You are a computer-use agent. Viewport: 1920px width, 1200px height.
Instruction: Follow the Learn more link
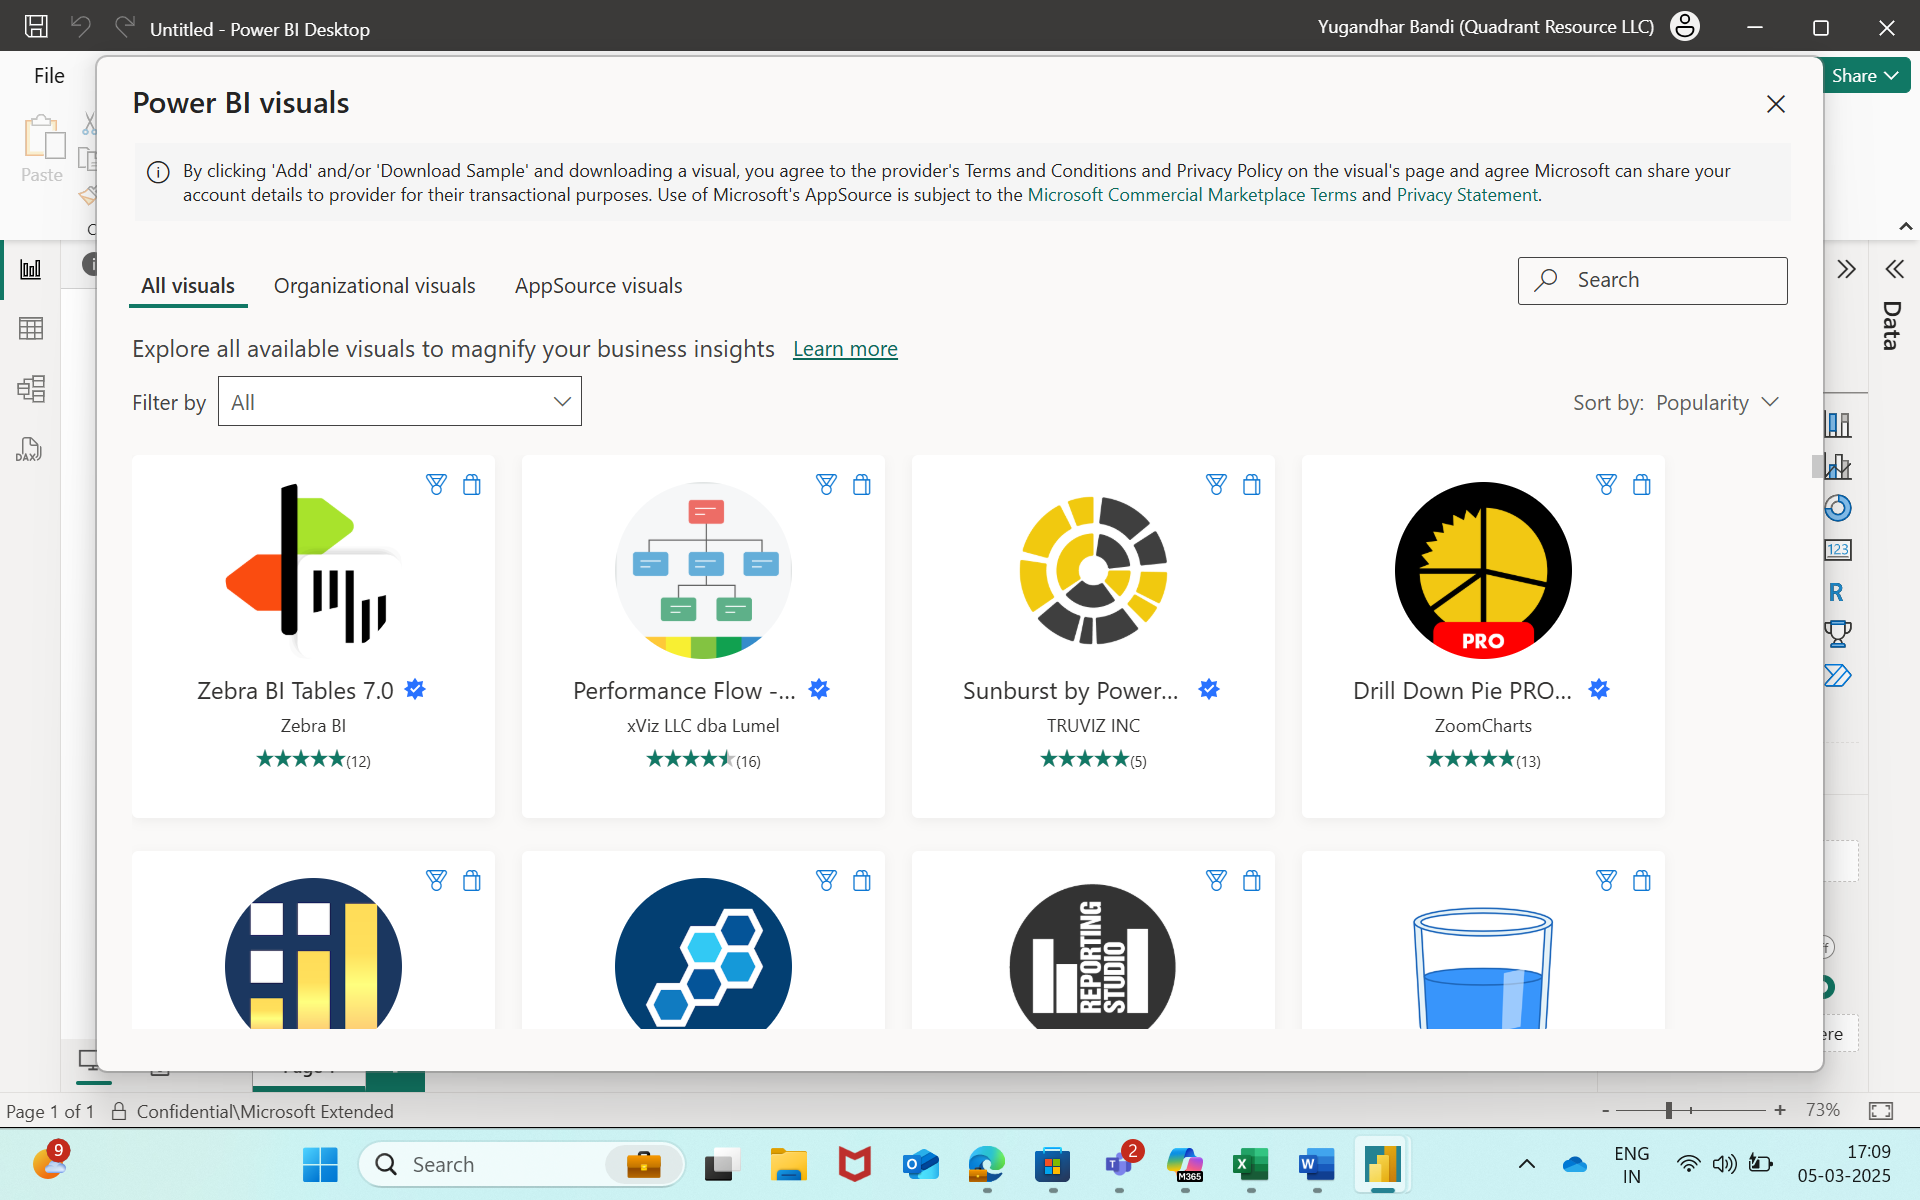[x=845, y=349]
